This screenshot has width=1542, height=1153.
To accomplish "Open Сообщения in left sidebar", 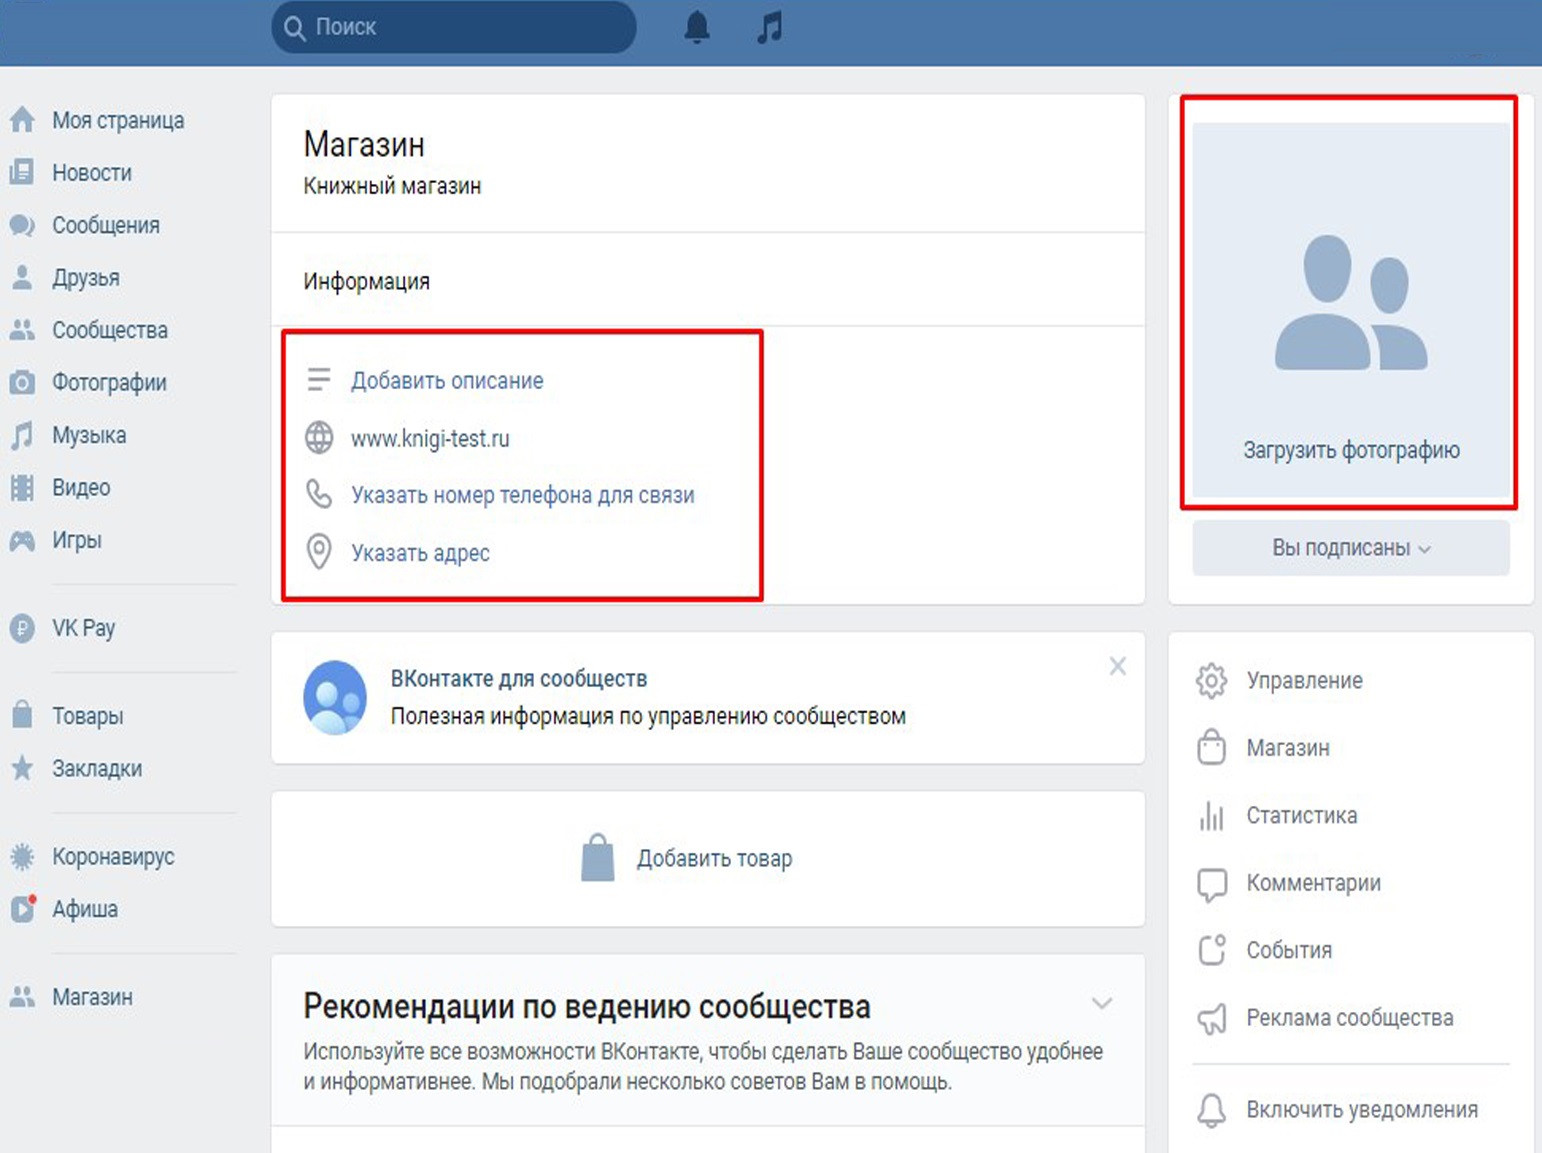I will click(x=105, y=225).
